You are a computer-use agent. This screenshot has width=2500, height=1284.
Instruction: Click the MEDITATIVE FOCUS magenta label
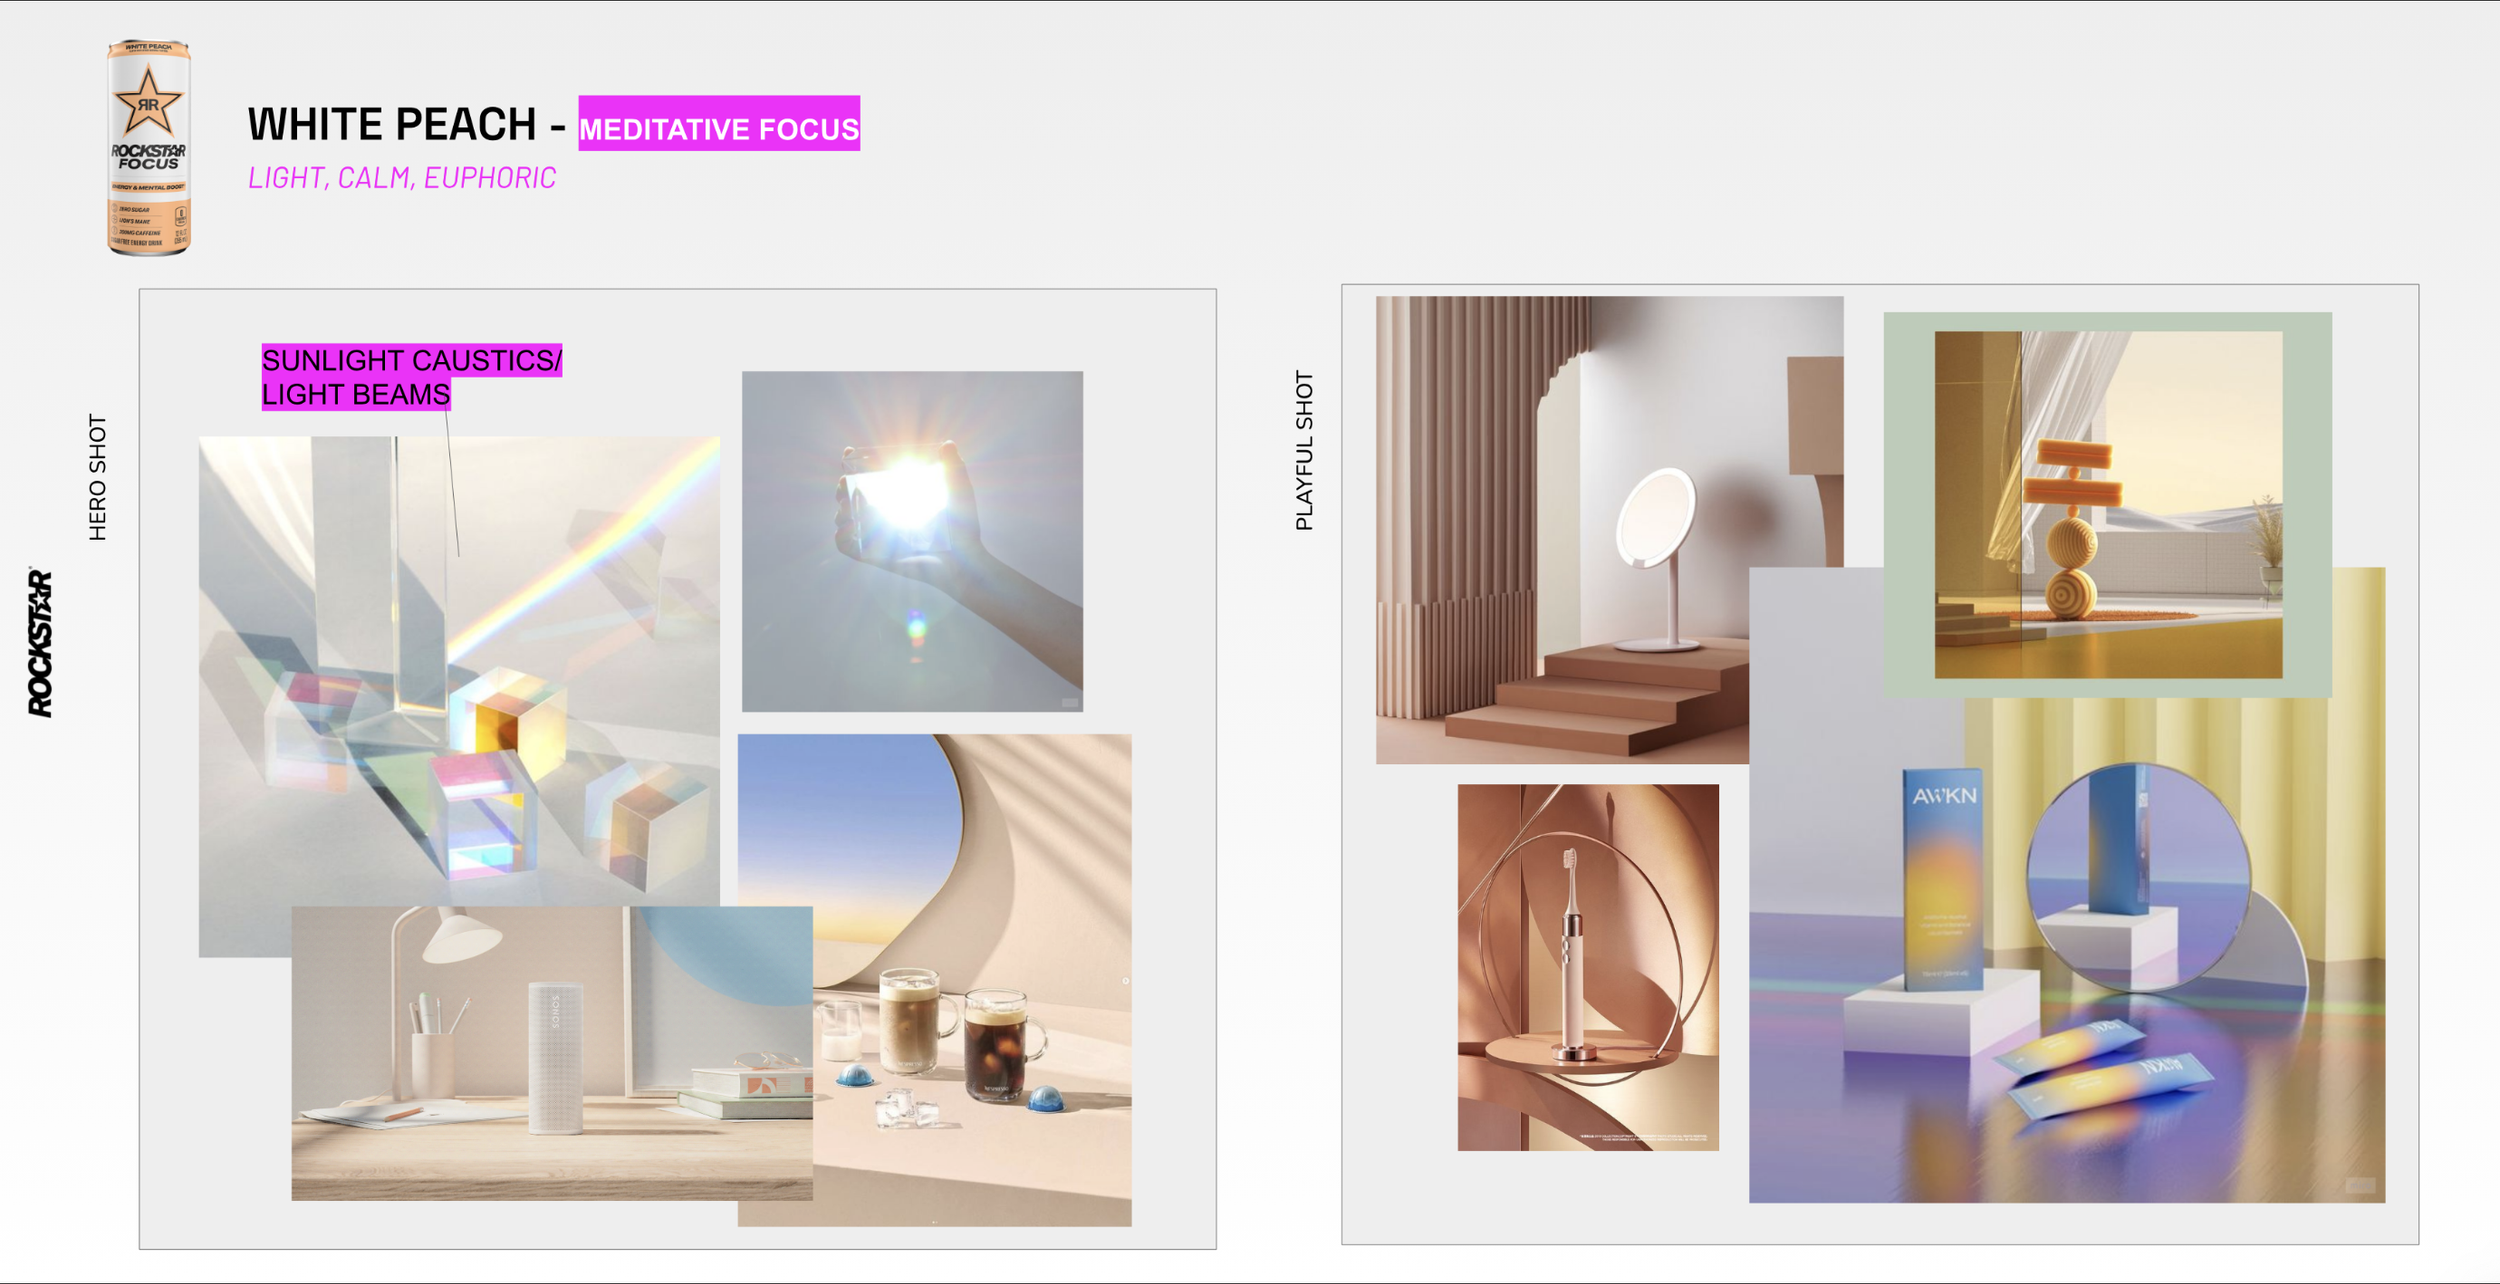coord(718,125)
